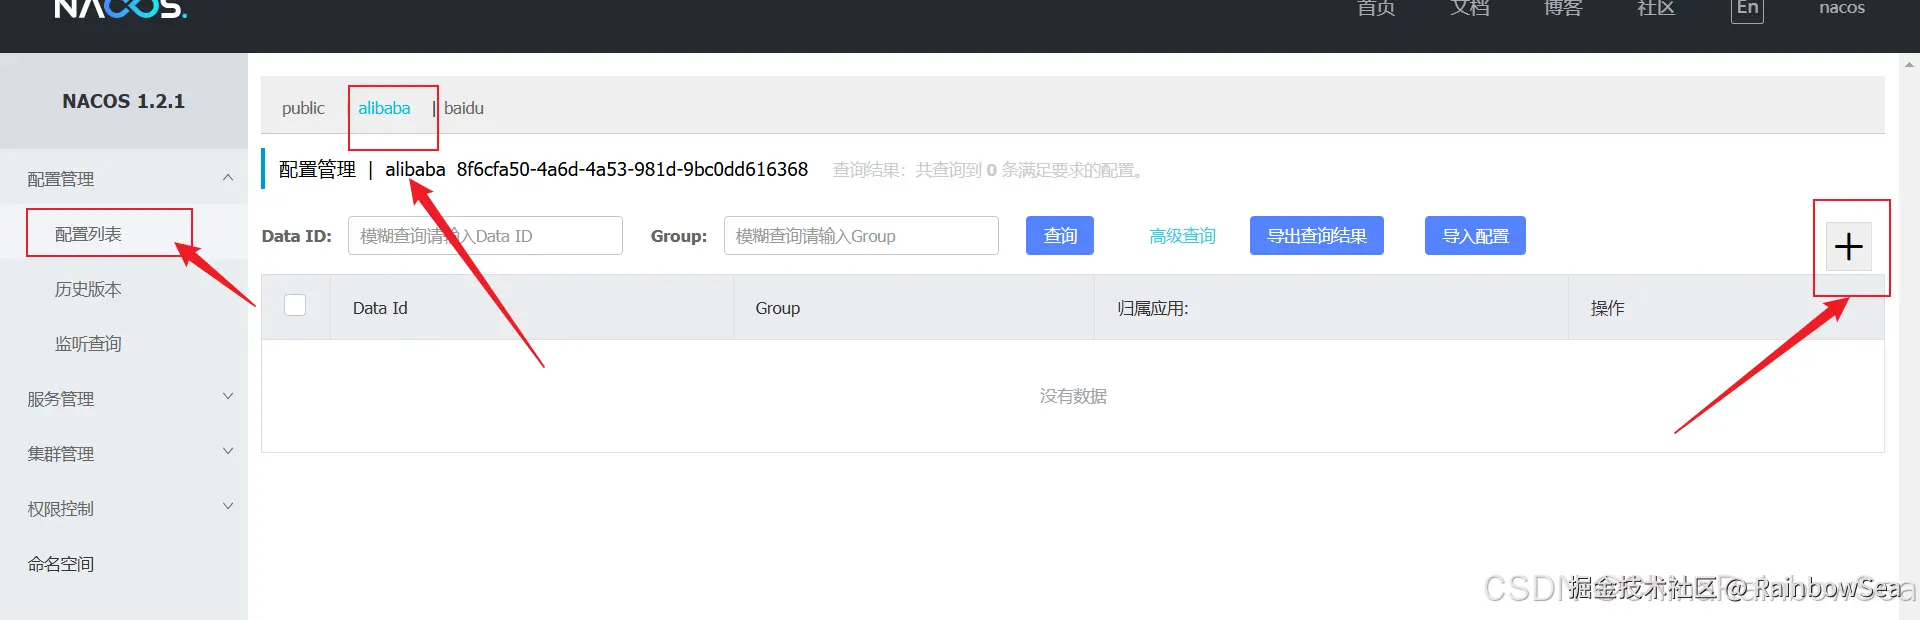Click the page scrollbar up arrow
Image resolution: width=1920 pixels, height=620 pixels.
pyautogui.click(x=1909, y=64)
